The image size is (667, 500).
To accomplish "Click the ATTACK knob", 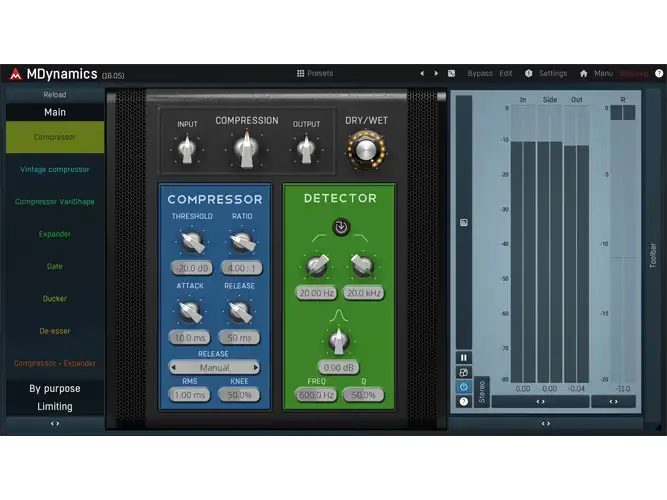I will point(190,311).
